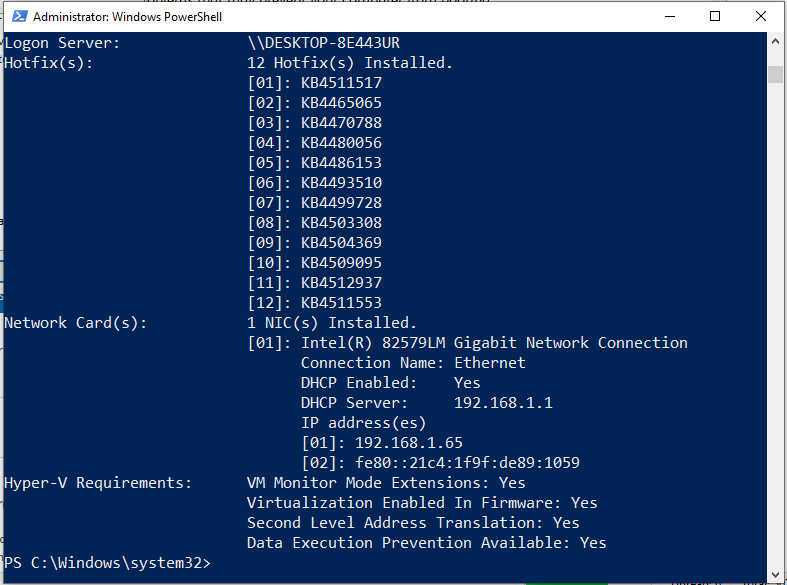Click the PS C:\Windows\system32> prompt
Screen dimensions: 787x585
[x=107, y=563]
